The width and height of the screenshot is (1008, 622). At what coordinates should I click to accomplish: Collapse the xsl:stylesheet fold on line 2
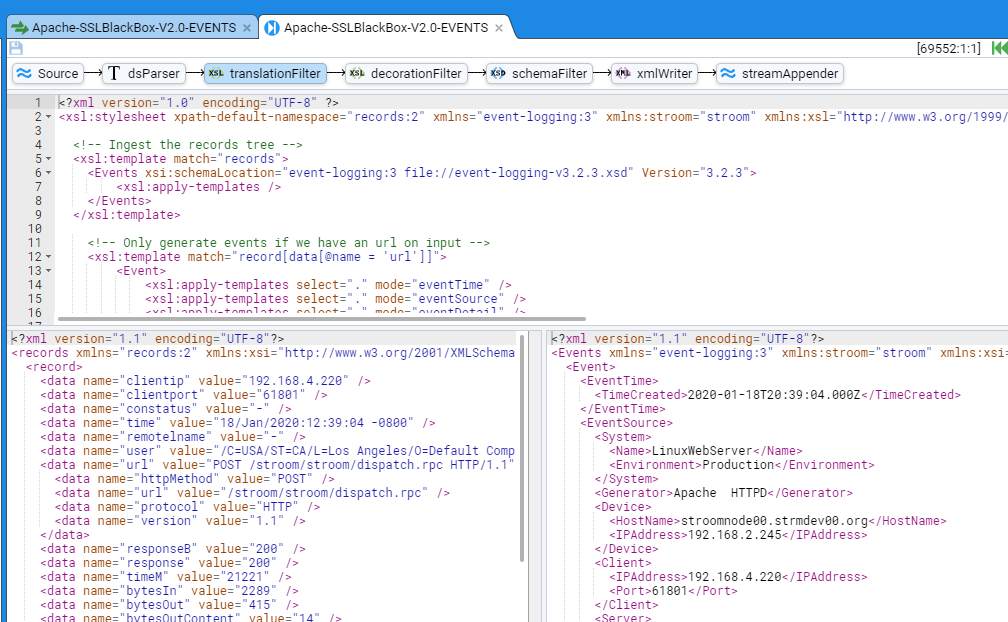(x=49, y=117)
